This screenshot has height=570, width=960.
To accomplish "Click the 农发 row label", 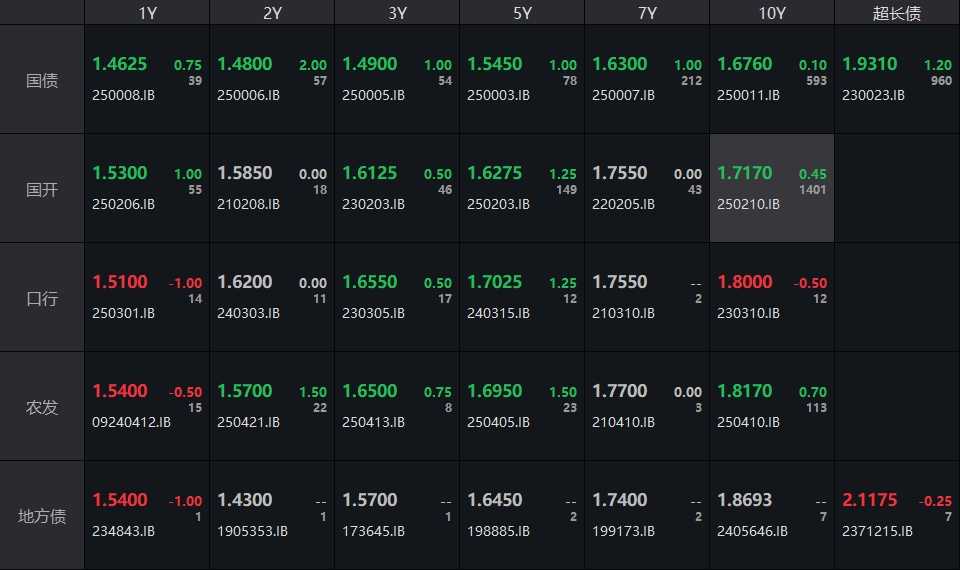I will [42, 407].
